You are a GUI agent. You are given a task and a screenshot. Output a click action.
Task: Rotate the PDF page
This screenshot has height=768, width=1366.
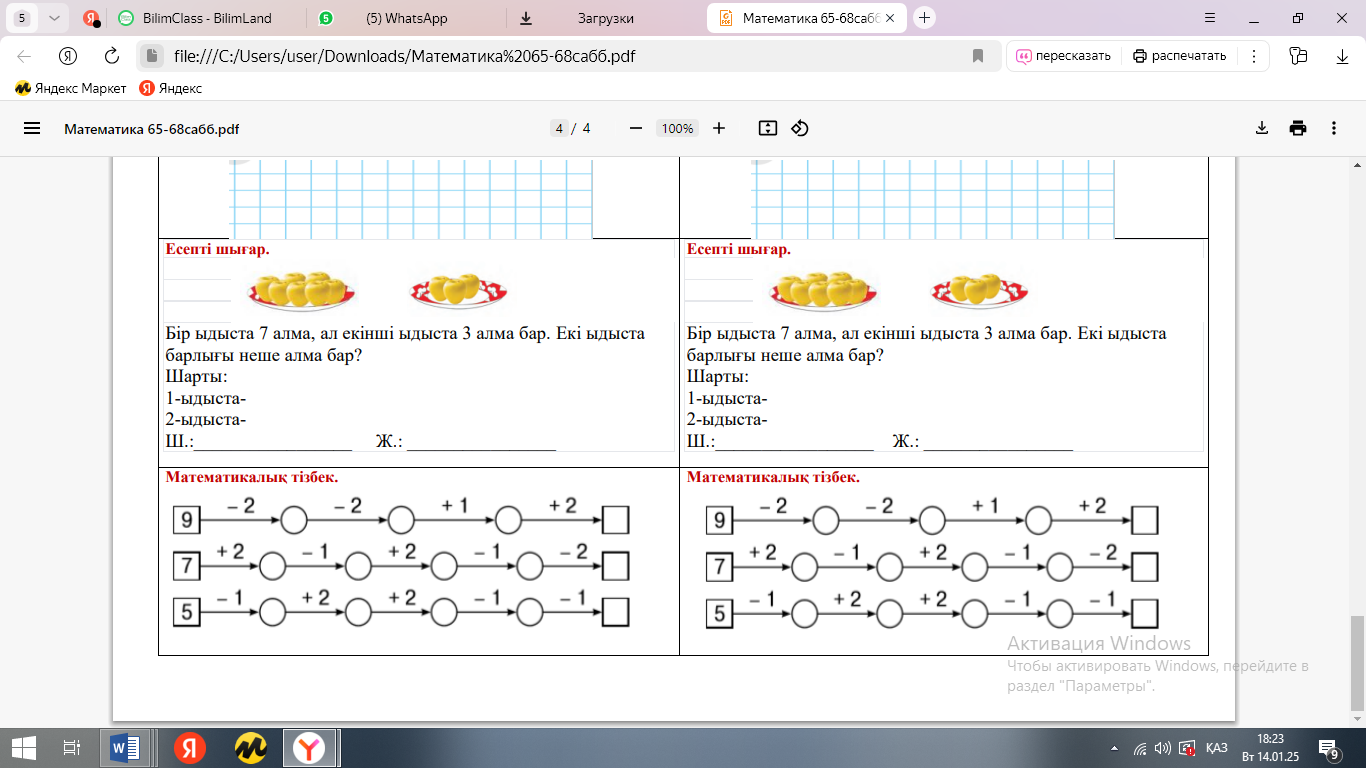pyautogui.click(x=800, y=128)
